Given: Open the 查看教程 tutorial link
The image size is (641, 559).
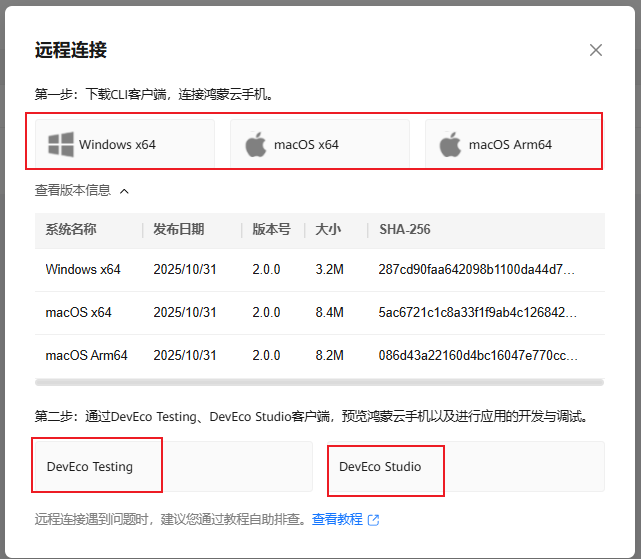Looking at the screenshot, I should pos(337,519).
